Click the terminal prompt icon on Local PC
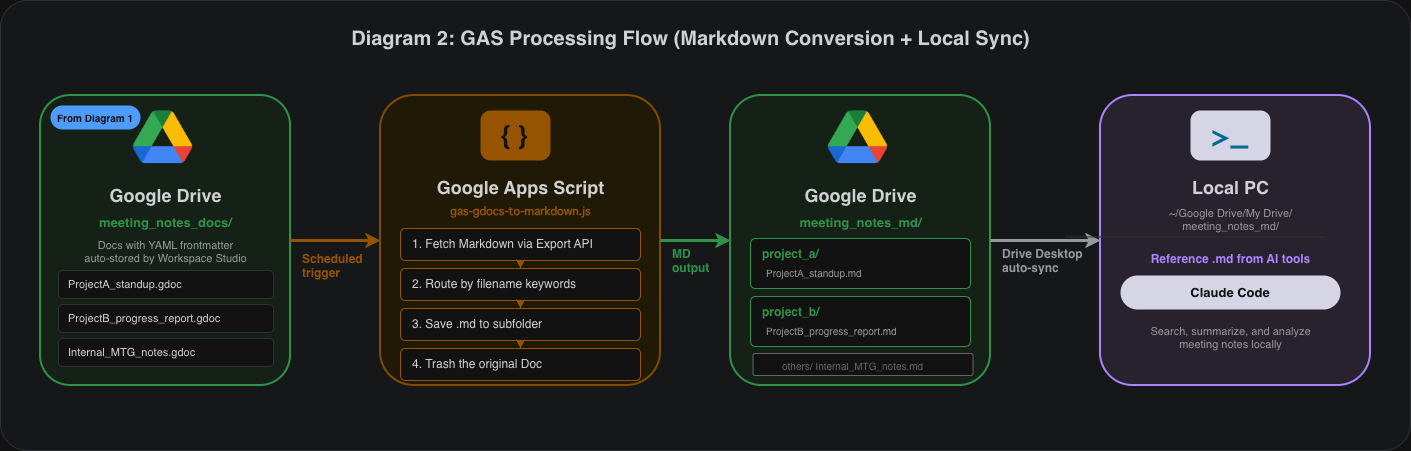Viewport: 1411px width, 451px height. click(x=1230, y=135)
